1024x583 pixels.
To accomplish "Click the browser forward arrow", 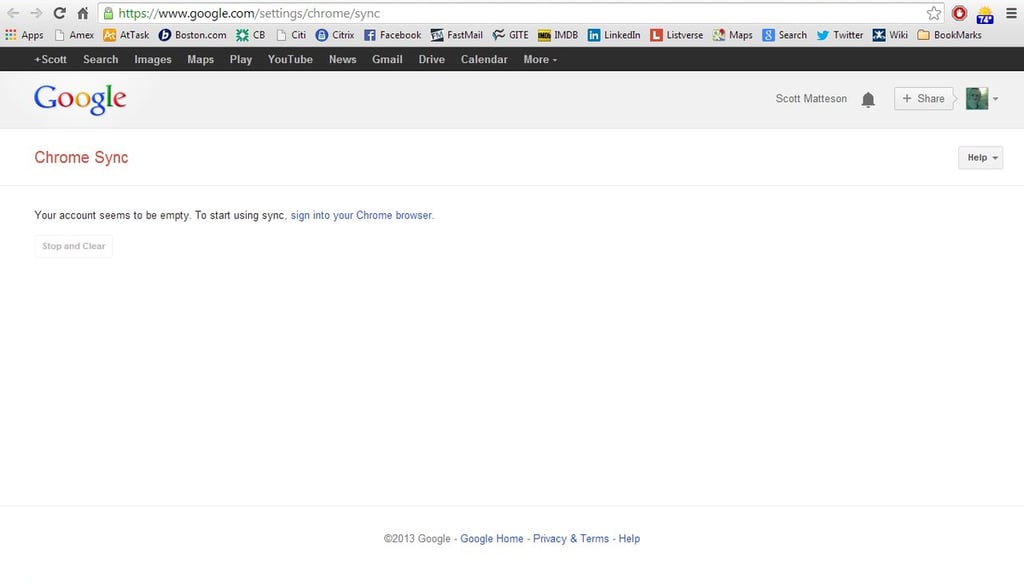I will [36, 13].
